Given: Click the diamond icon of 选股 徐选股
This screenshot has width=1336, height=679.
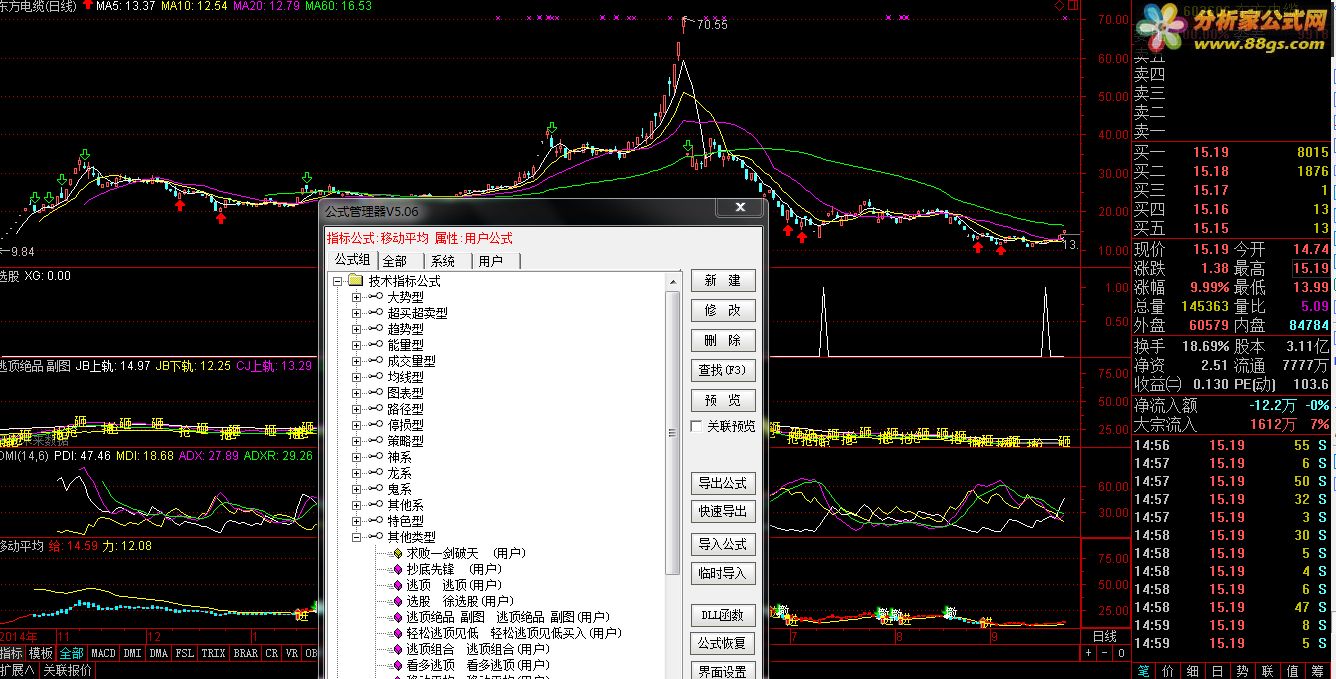Looking at the screenshot, I should (x=396, y=601).
